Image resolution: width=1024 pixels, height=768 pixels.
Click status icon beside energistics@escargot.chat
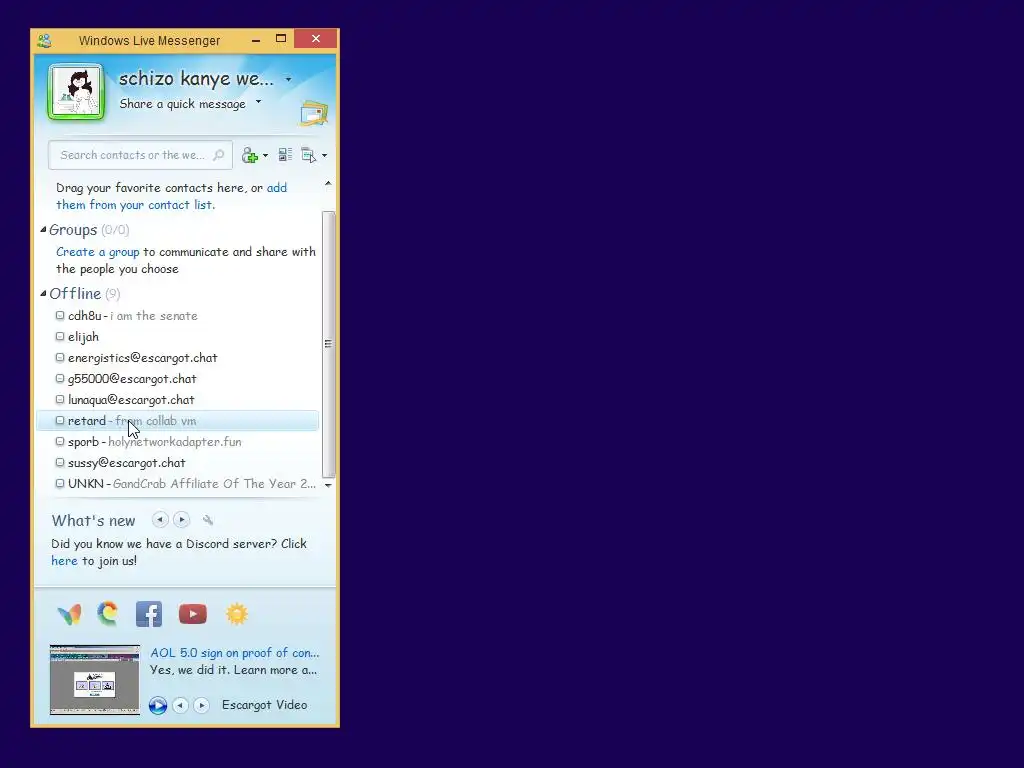[60, 357]
